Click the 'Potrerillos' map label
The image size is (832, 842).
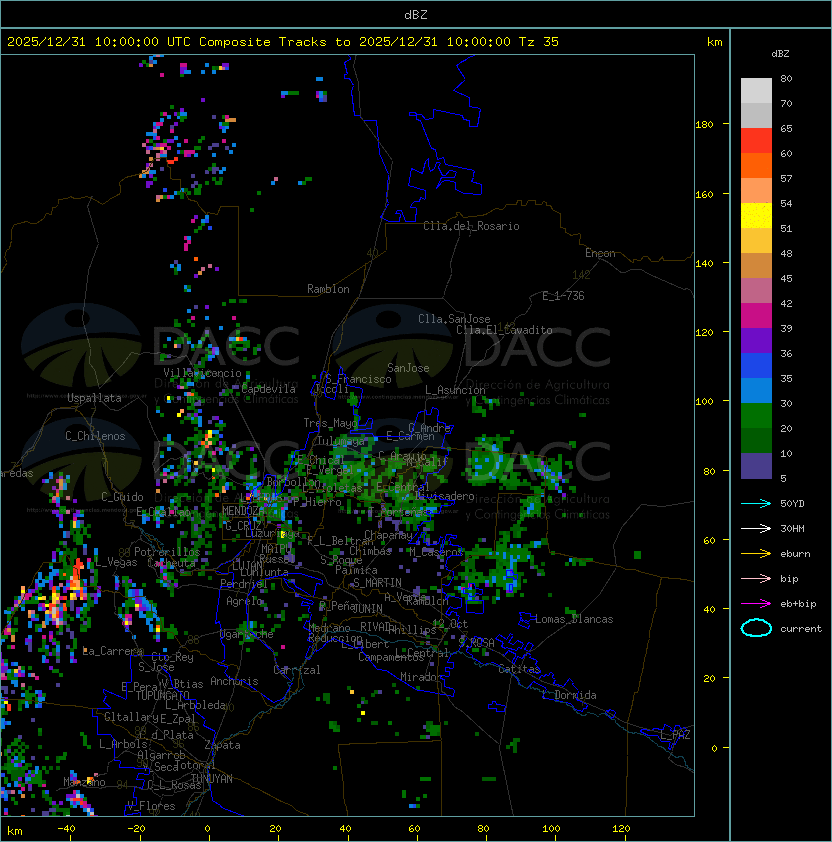(167, 552)
